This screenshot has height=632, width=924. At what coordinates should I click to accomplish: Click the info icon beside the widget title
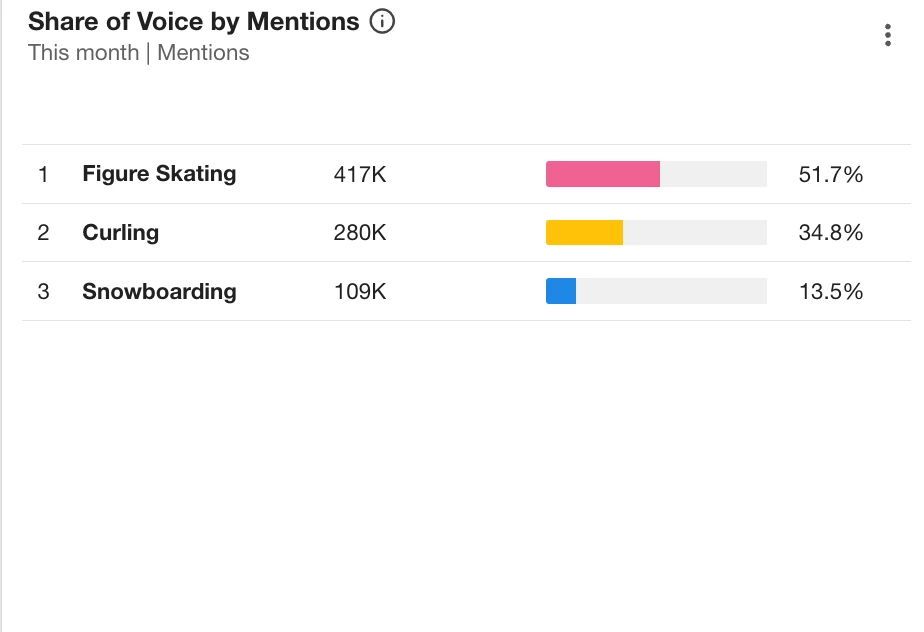[x=382, y=21]
